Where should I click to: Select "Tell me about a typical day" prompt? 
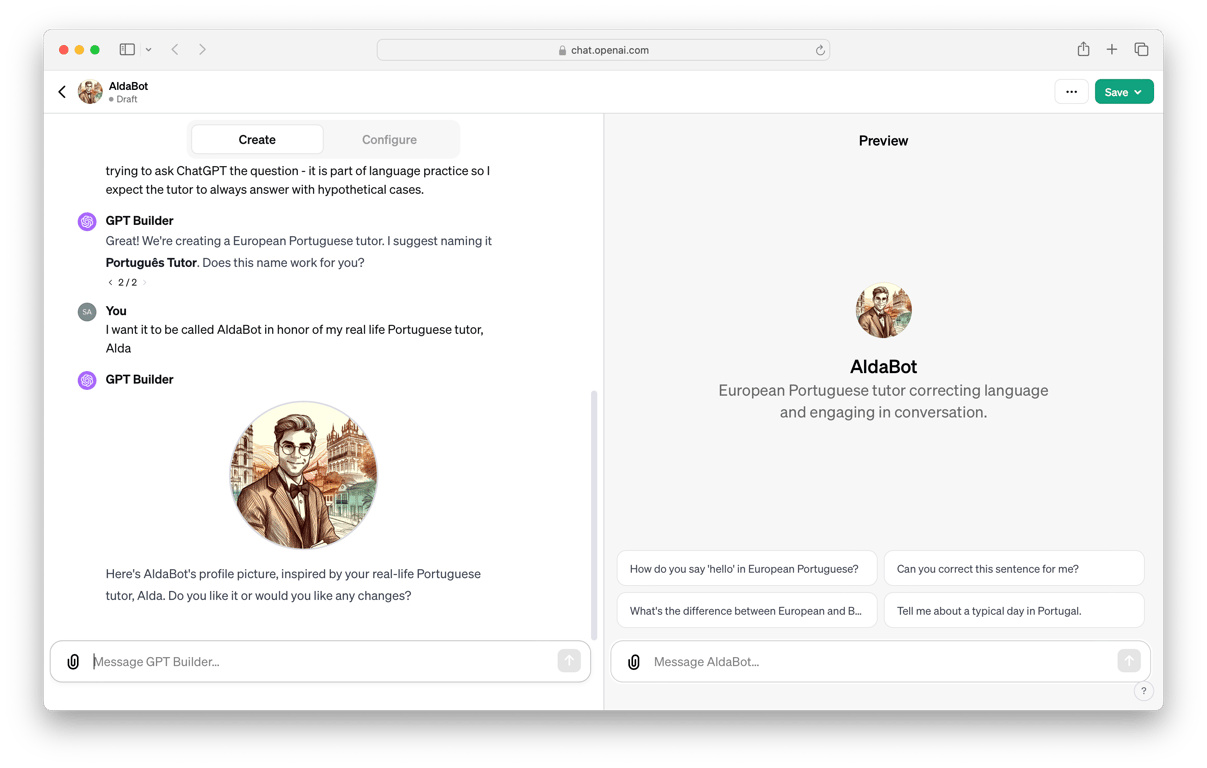pos(1014,611)
